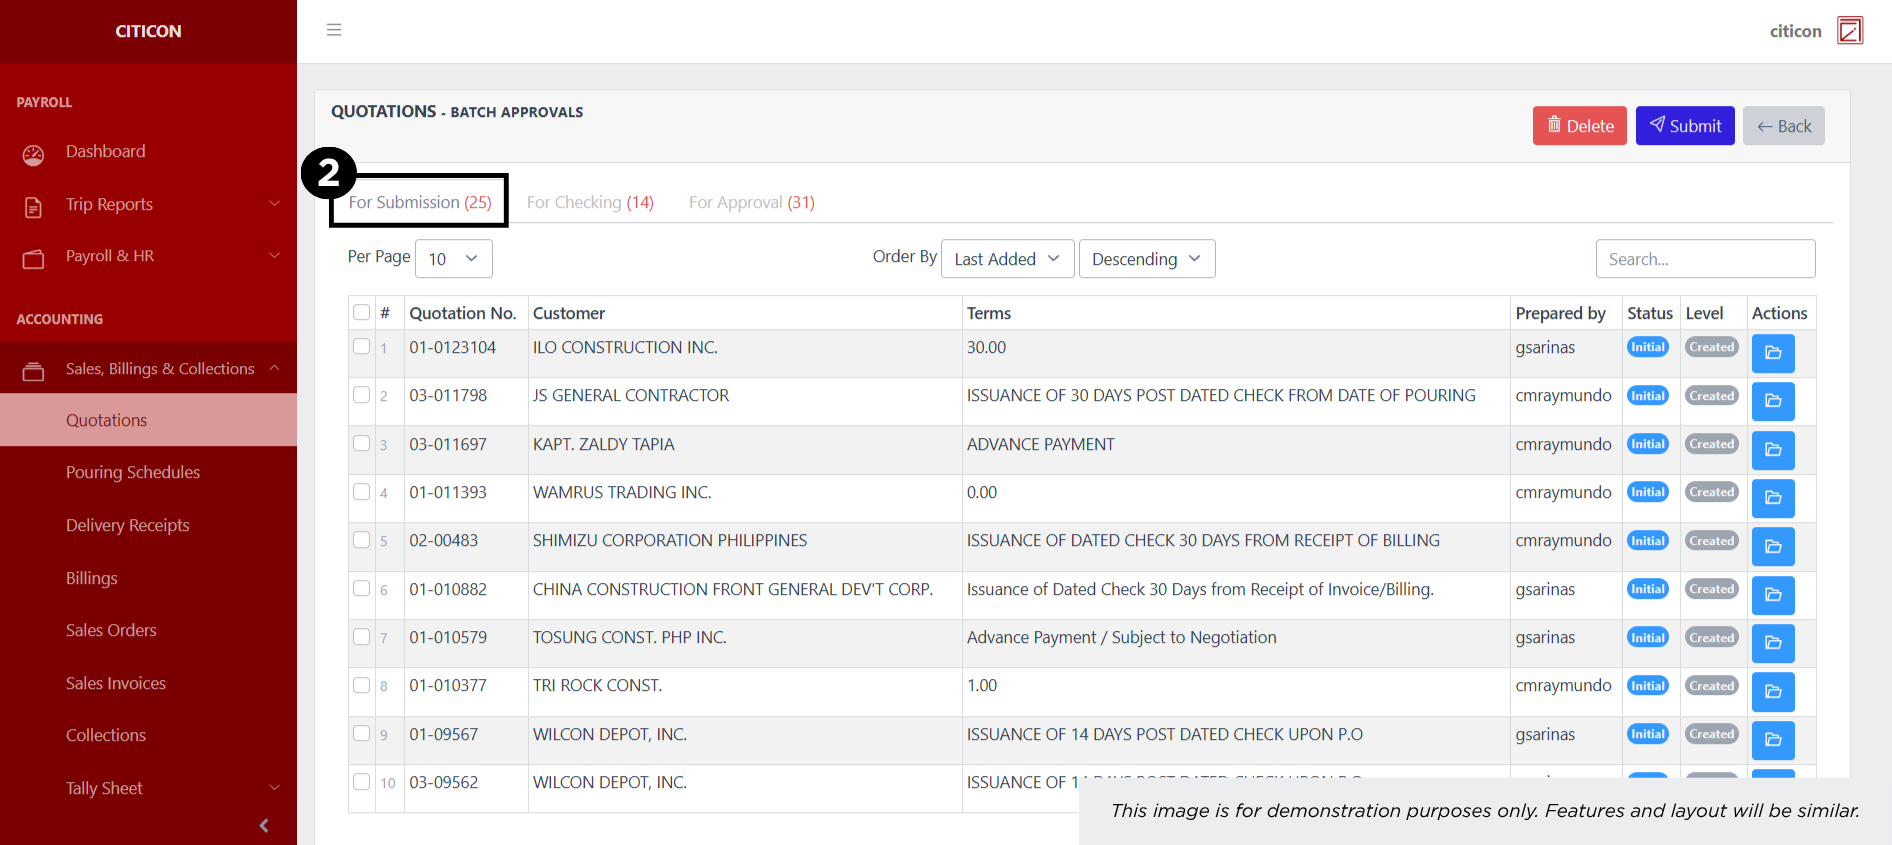Screen dimensions: 1892x845
Task: Open folder action for SHIMIZU CORPORATION PHILIPPINES
Action: [1772, 547]
